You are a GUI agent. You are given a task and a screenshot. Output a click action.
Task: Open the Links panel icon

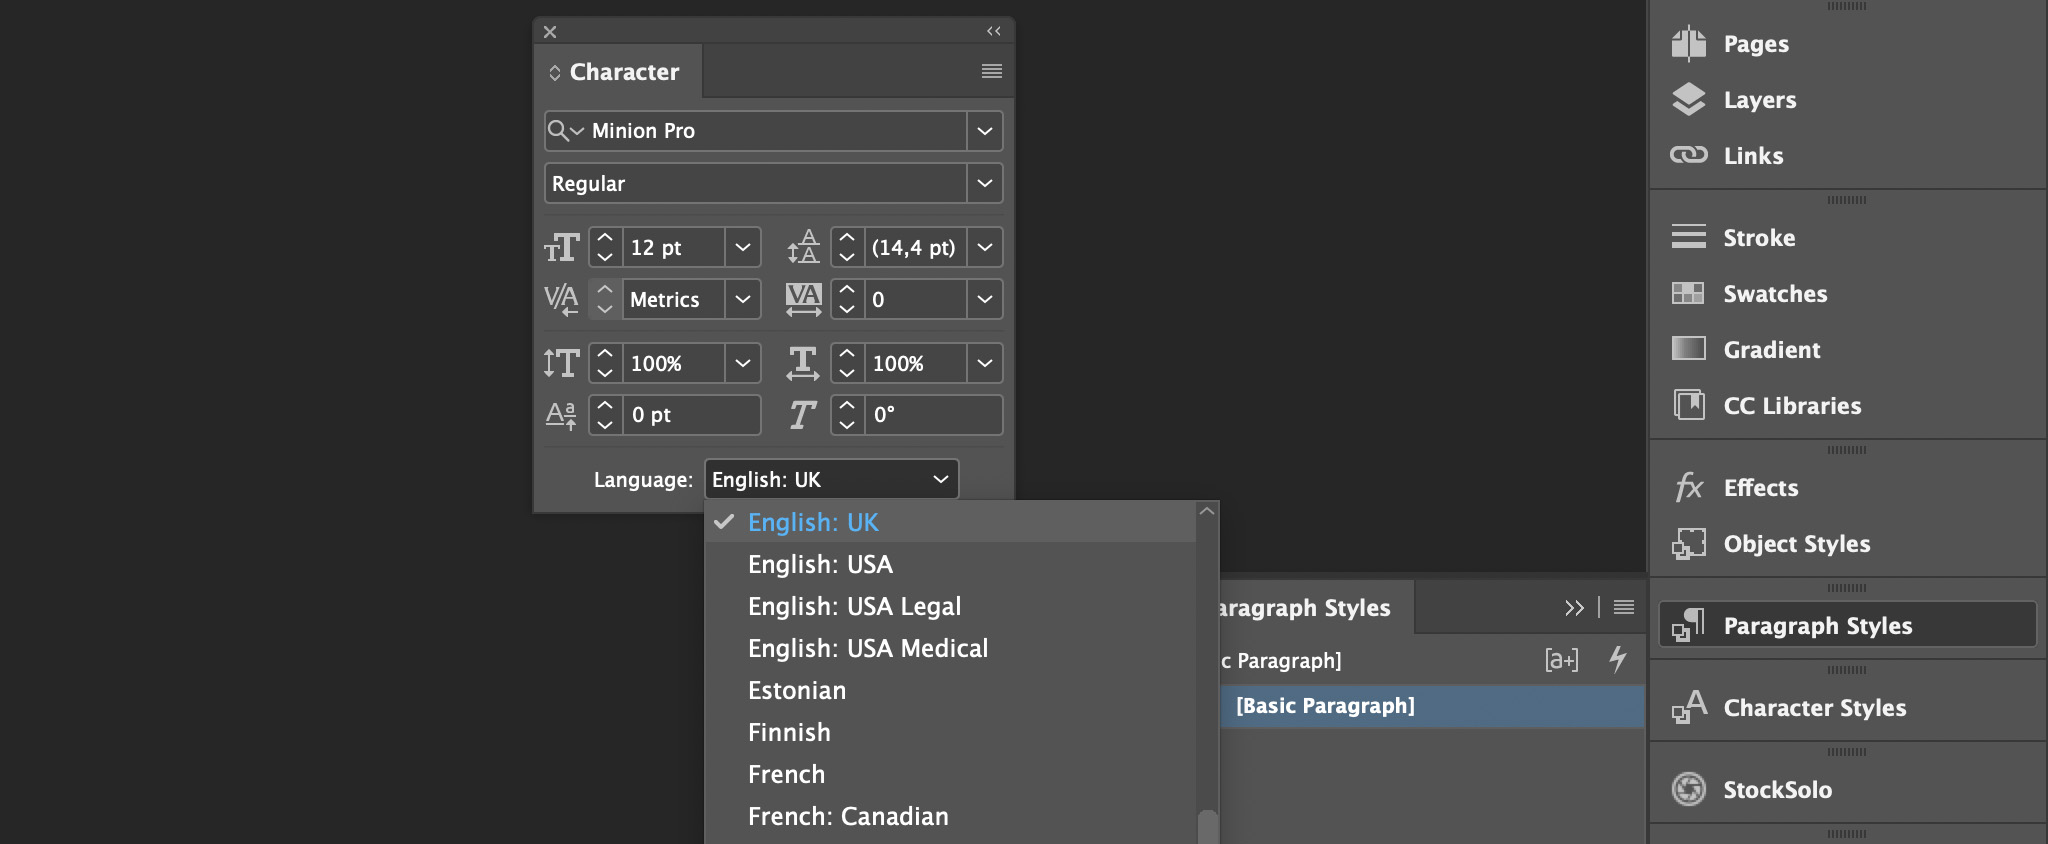[x=1689, y=156]
